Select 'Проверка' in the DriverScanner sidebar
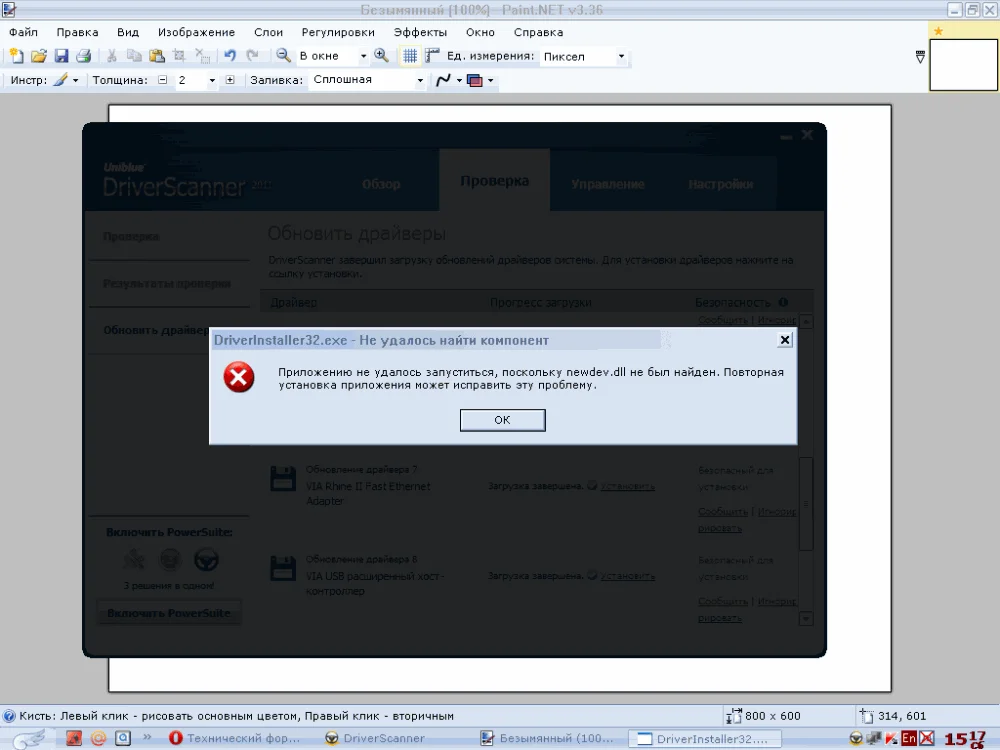Image resolution: width=1000 pixels, height=750 pixels. click(x=131, y=237)
